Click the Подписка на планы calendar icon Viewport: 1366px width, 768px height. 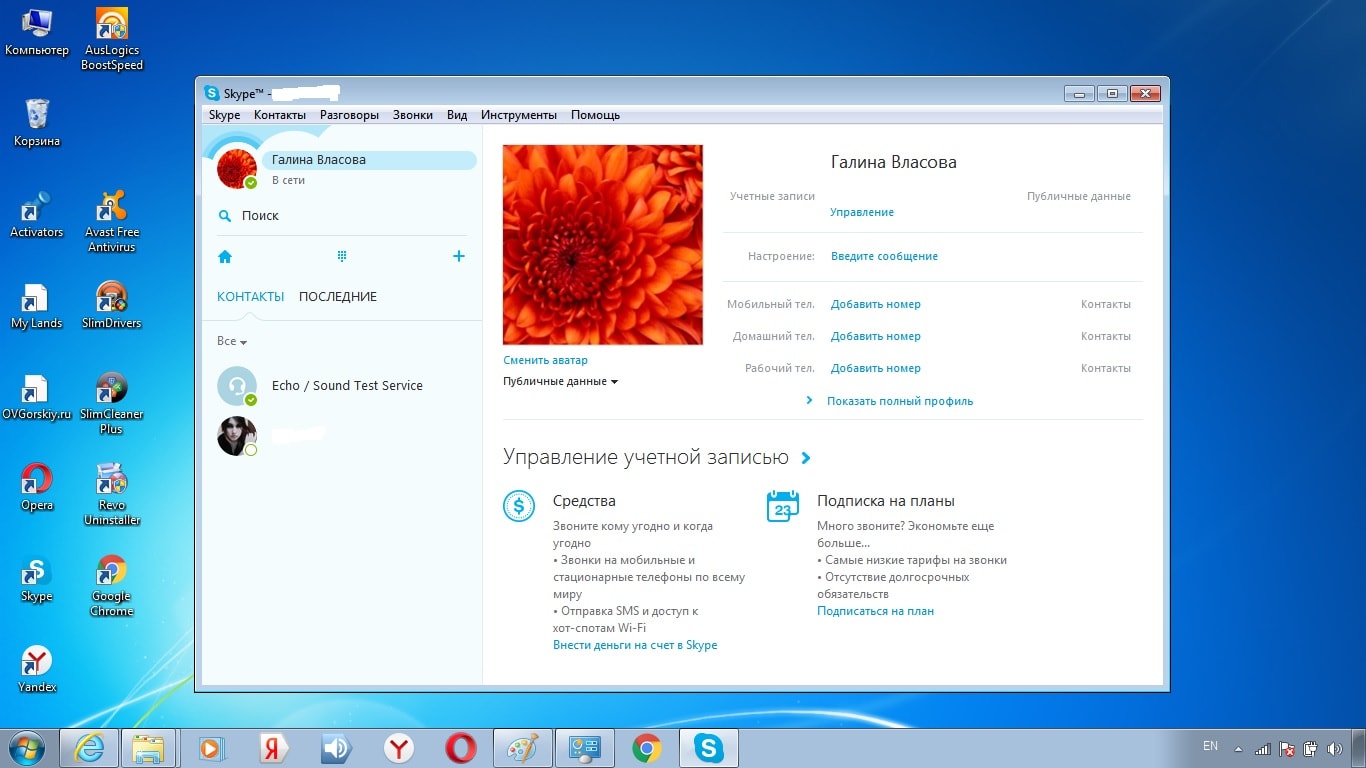tap(782, 506)
